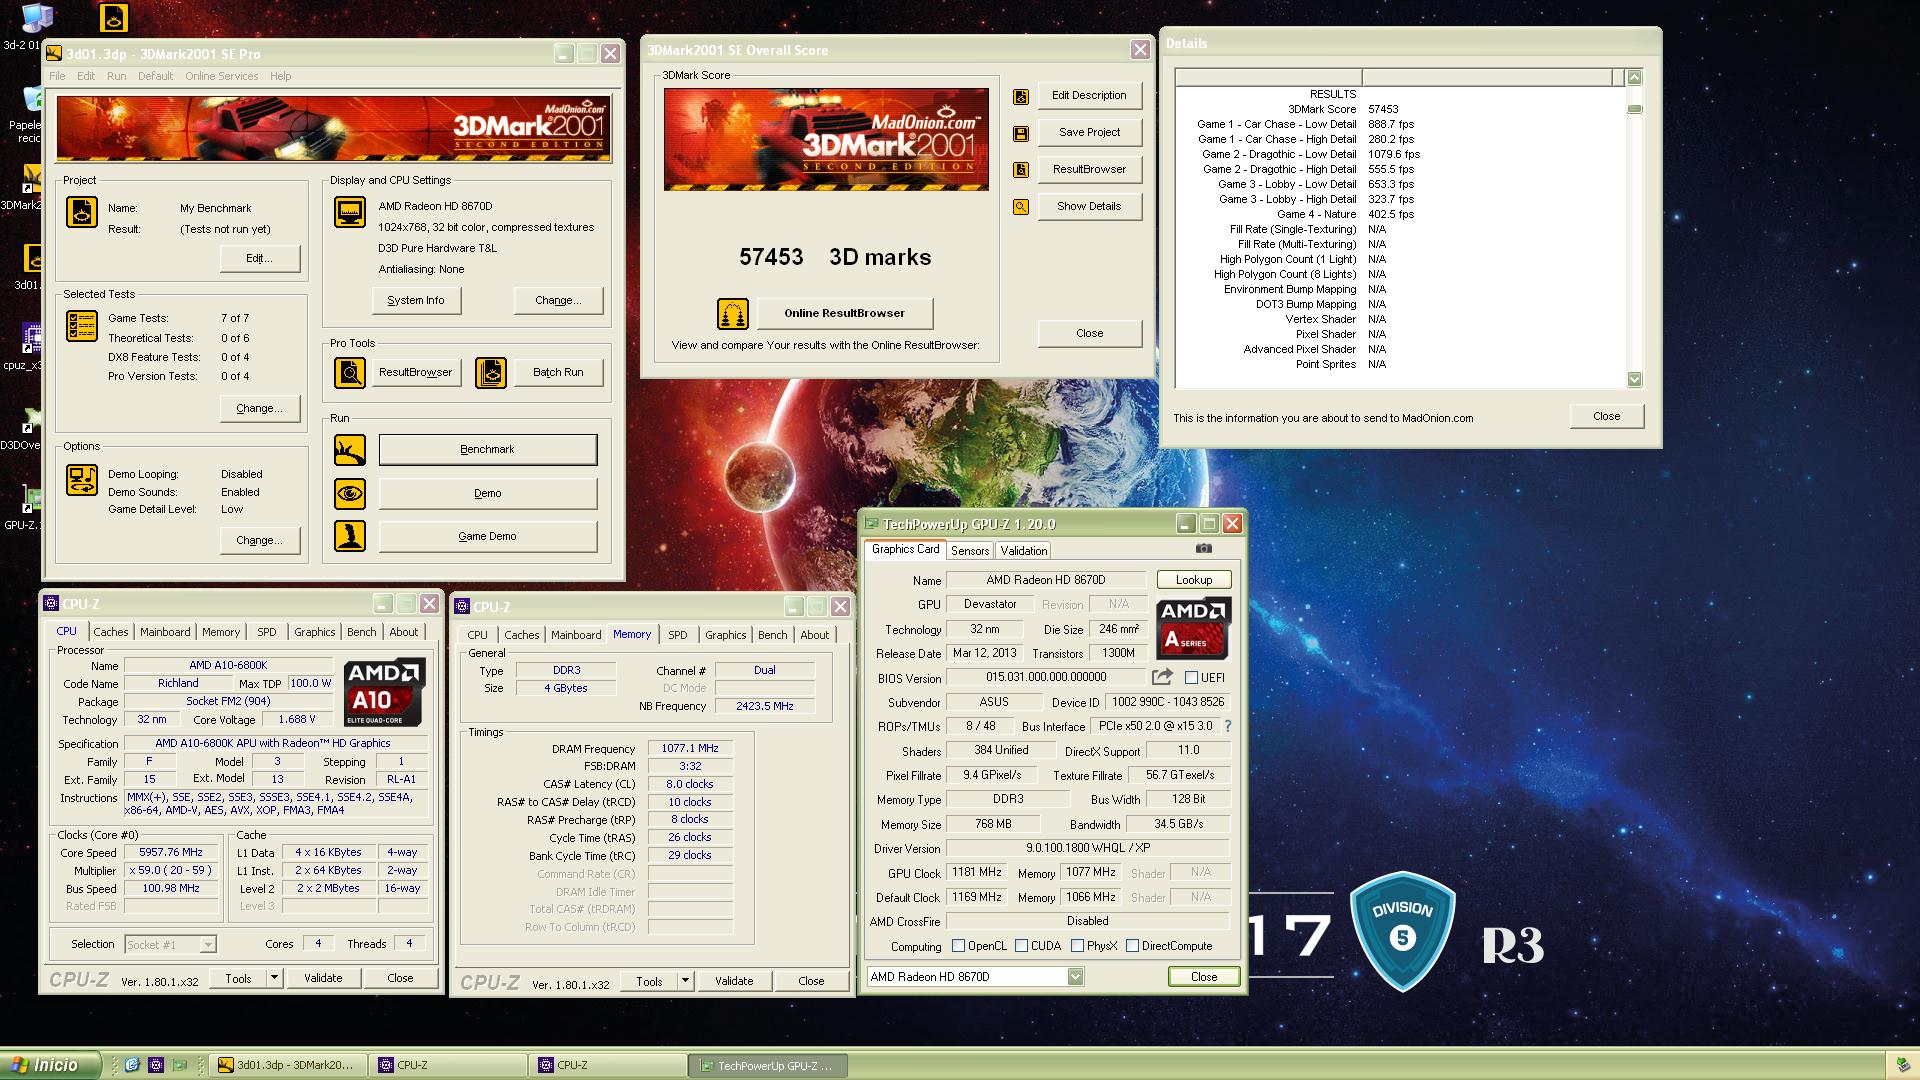Click Edit... button in Project section

point(260,258)
